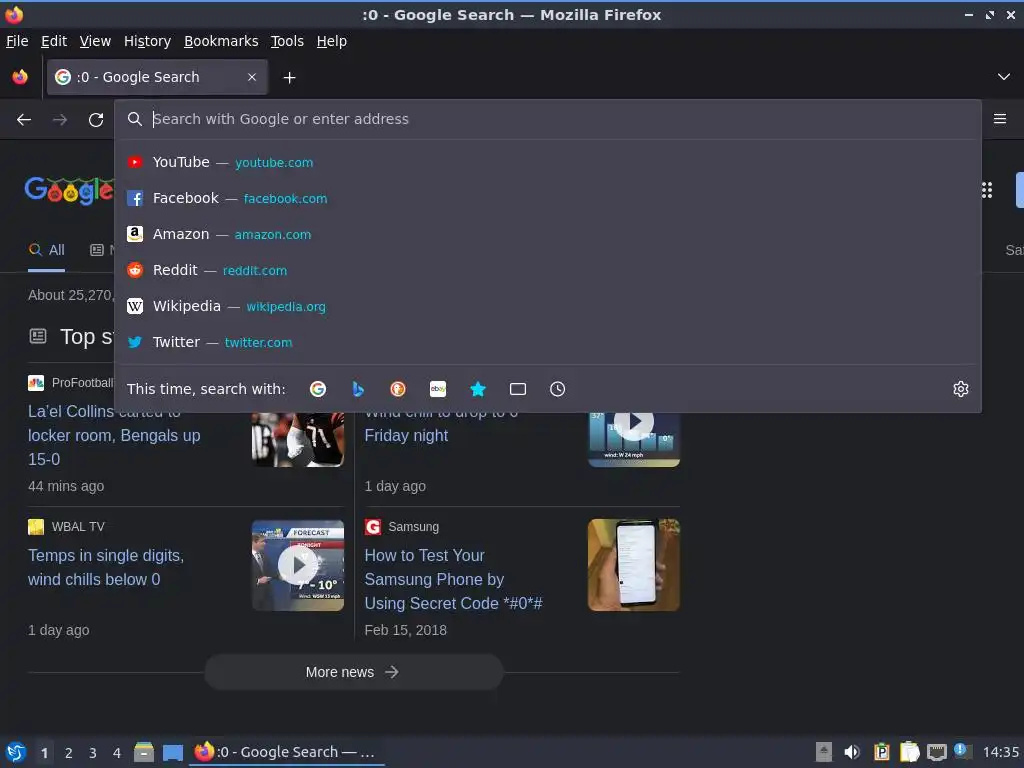This screenshot has width=1024, height=768.
Task: Select Wikipedia suggestion wikipedia.org
Action: point(548,306)
